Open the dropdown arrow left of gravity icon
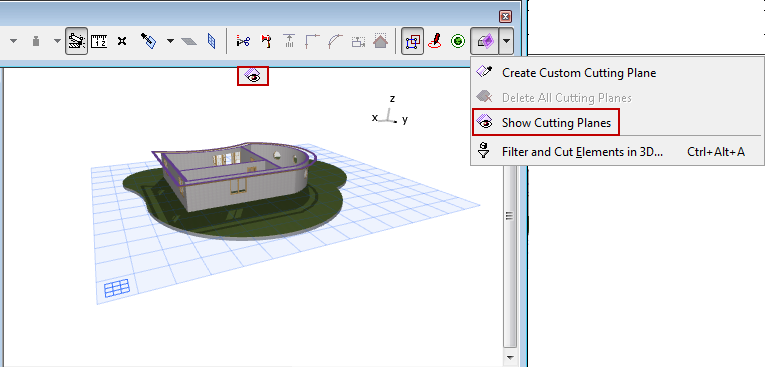Image resolution: width=765 pixels, height=367 pixels. click(13, 41)
